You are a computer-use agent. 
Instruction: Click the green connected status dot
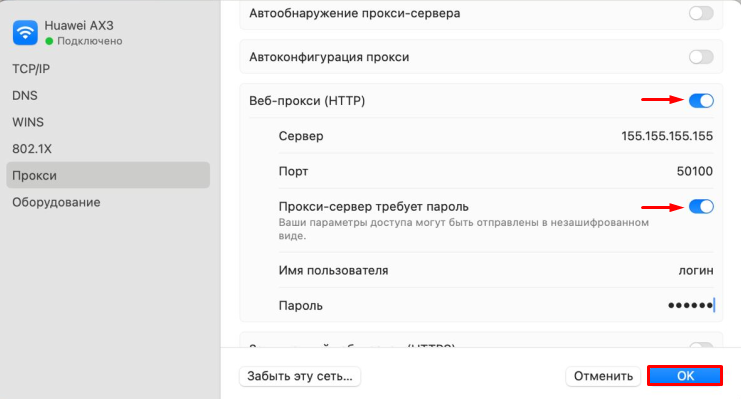pyautogui.click(x=49, y=42)
